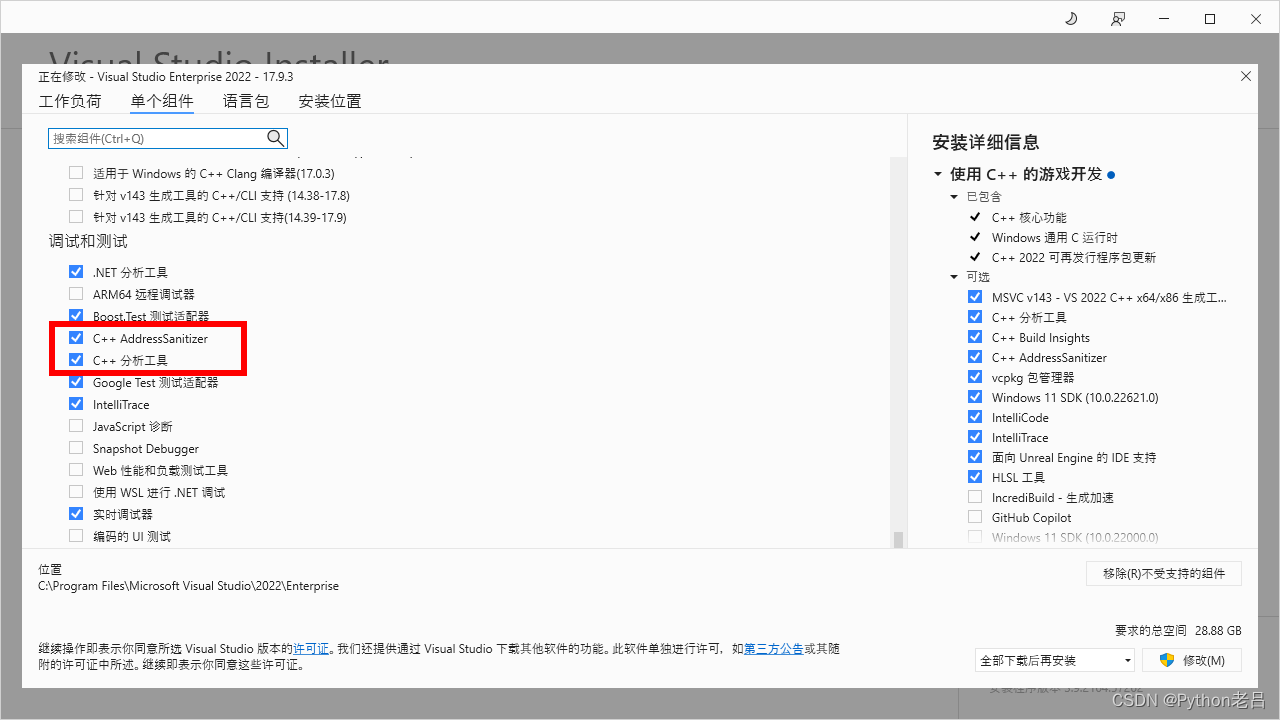Viewport: 1280px width, 720px height.
Task: Uncheck Windows 11 SDK (10.0.22621.0)
Action: click(975, 397)
